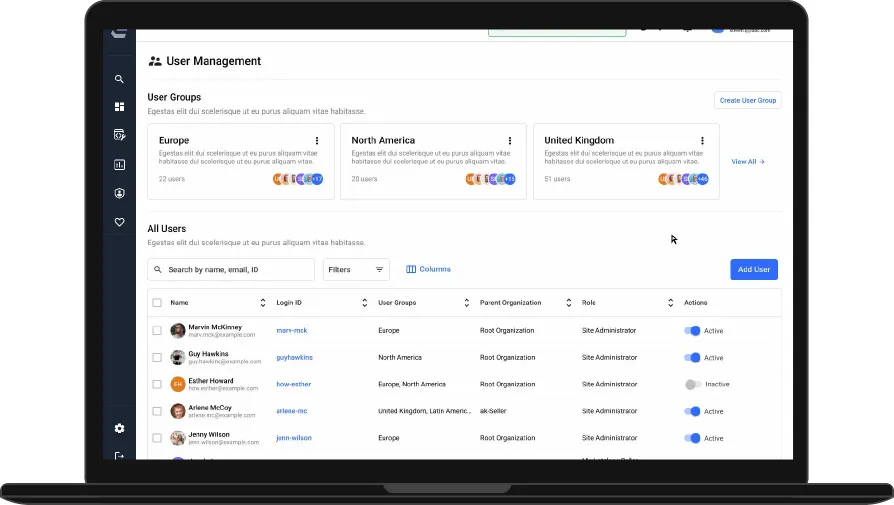Click '51 users' count on United Kingdom card

point(557,179)
